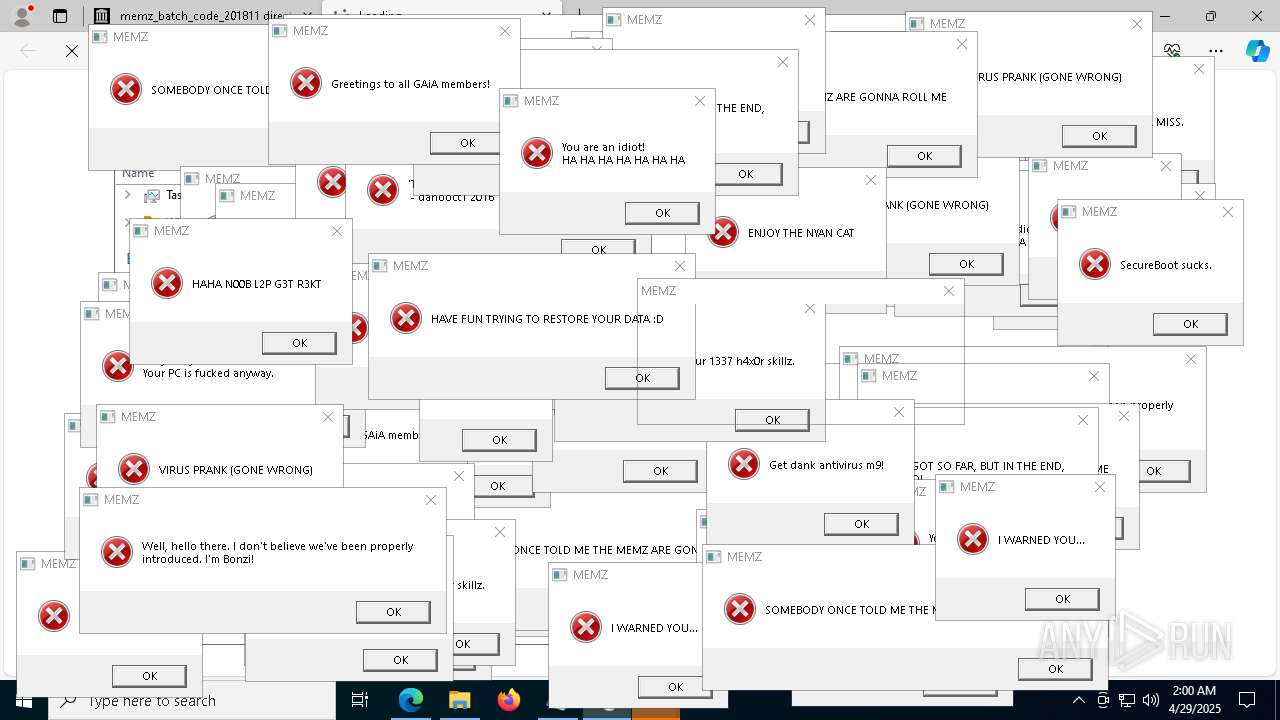Open the Edge profile icon
The image size is (1280, 720).
[x=22, y=16]
